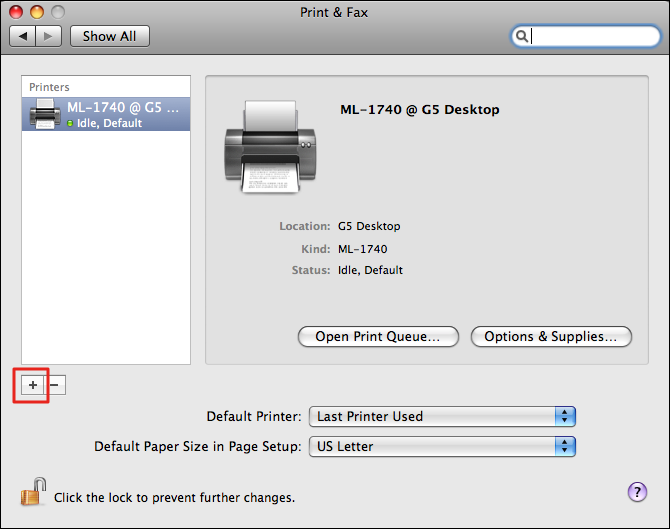Open the Default Printer dropdown
Screen dimensions: 670x529
(442, 416)
